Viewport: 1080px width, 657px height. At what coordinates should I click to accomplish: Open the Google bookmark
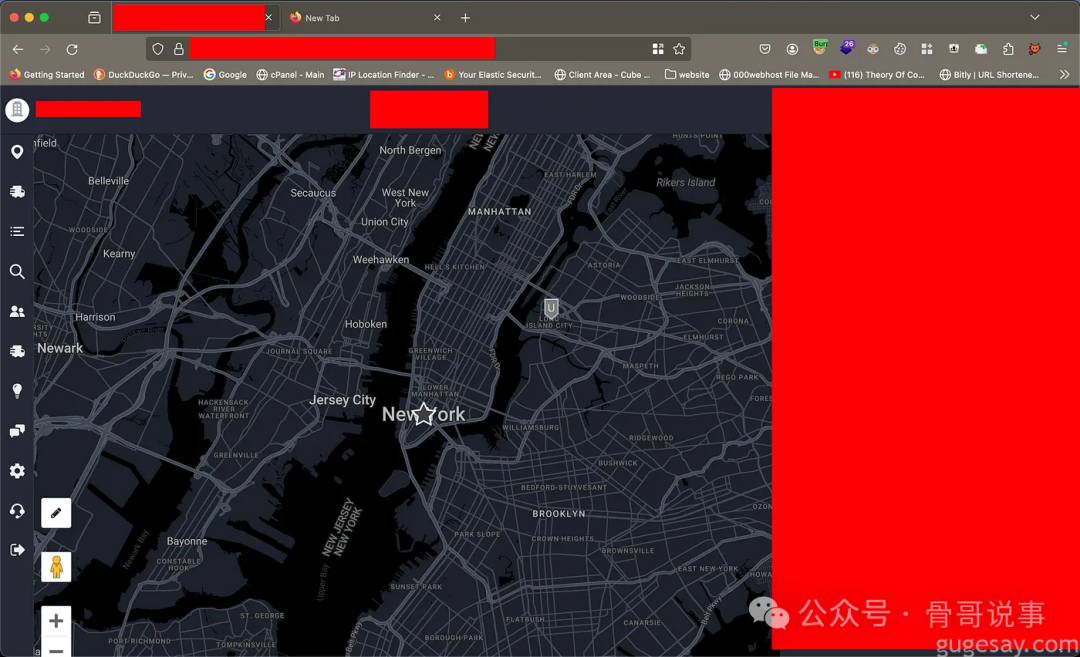tap(225, 74)
